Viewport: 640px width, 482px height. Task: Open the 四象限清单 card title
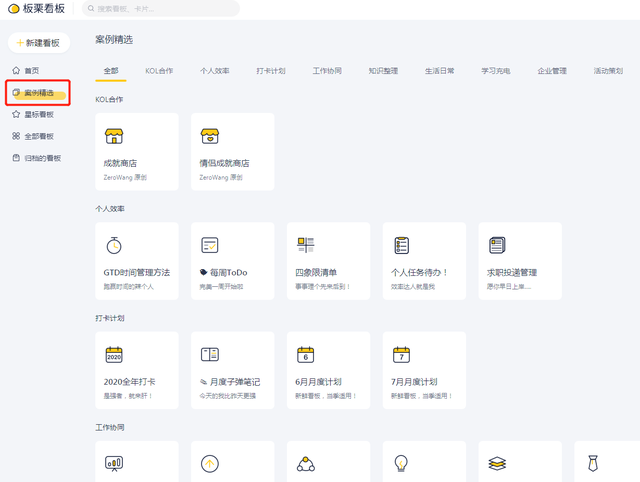point(316,273)
